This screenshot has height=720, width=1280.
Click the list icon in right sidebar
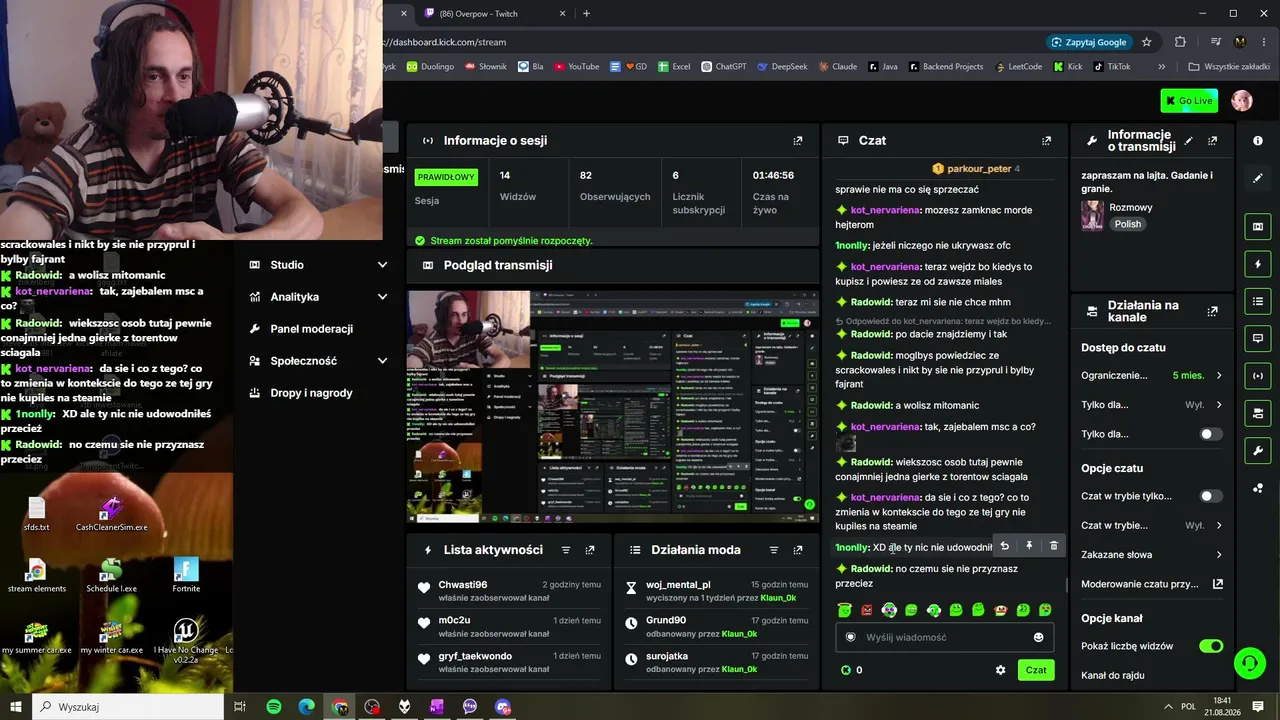[x=1258, y=301]
